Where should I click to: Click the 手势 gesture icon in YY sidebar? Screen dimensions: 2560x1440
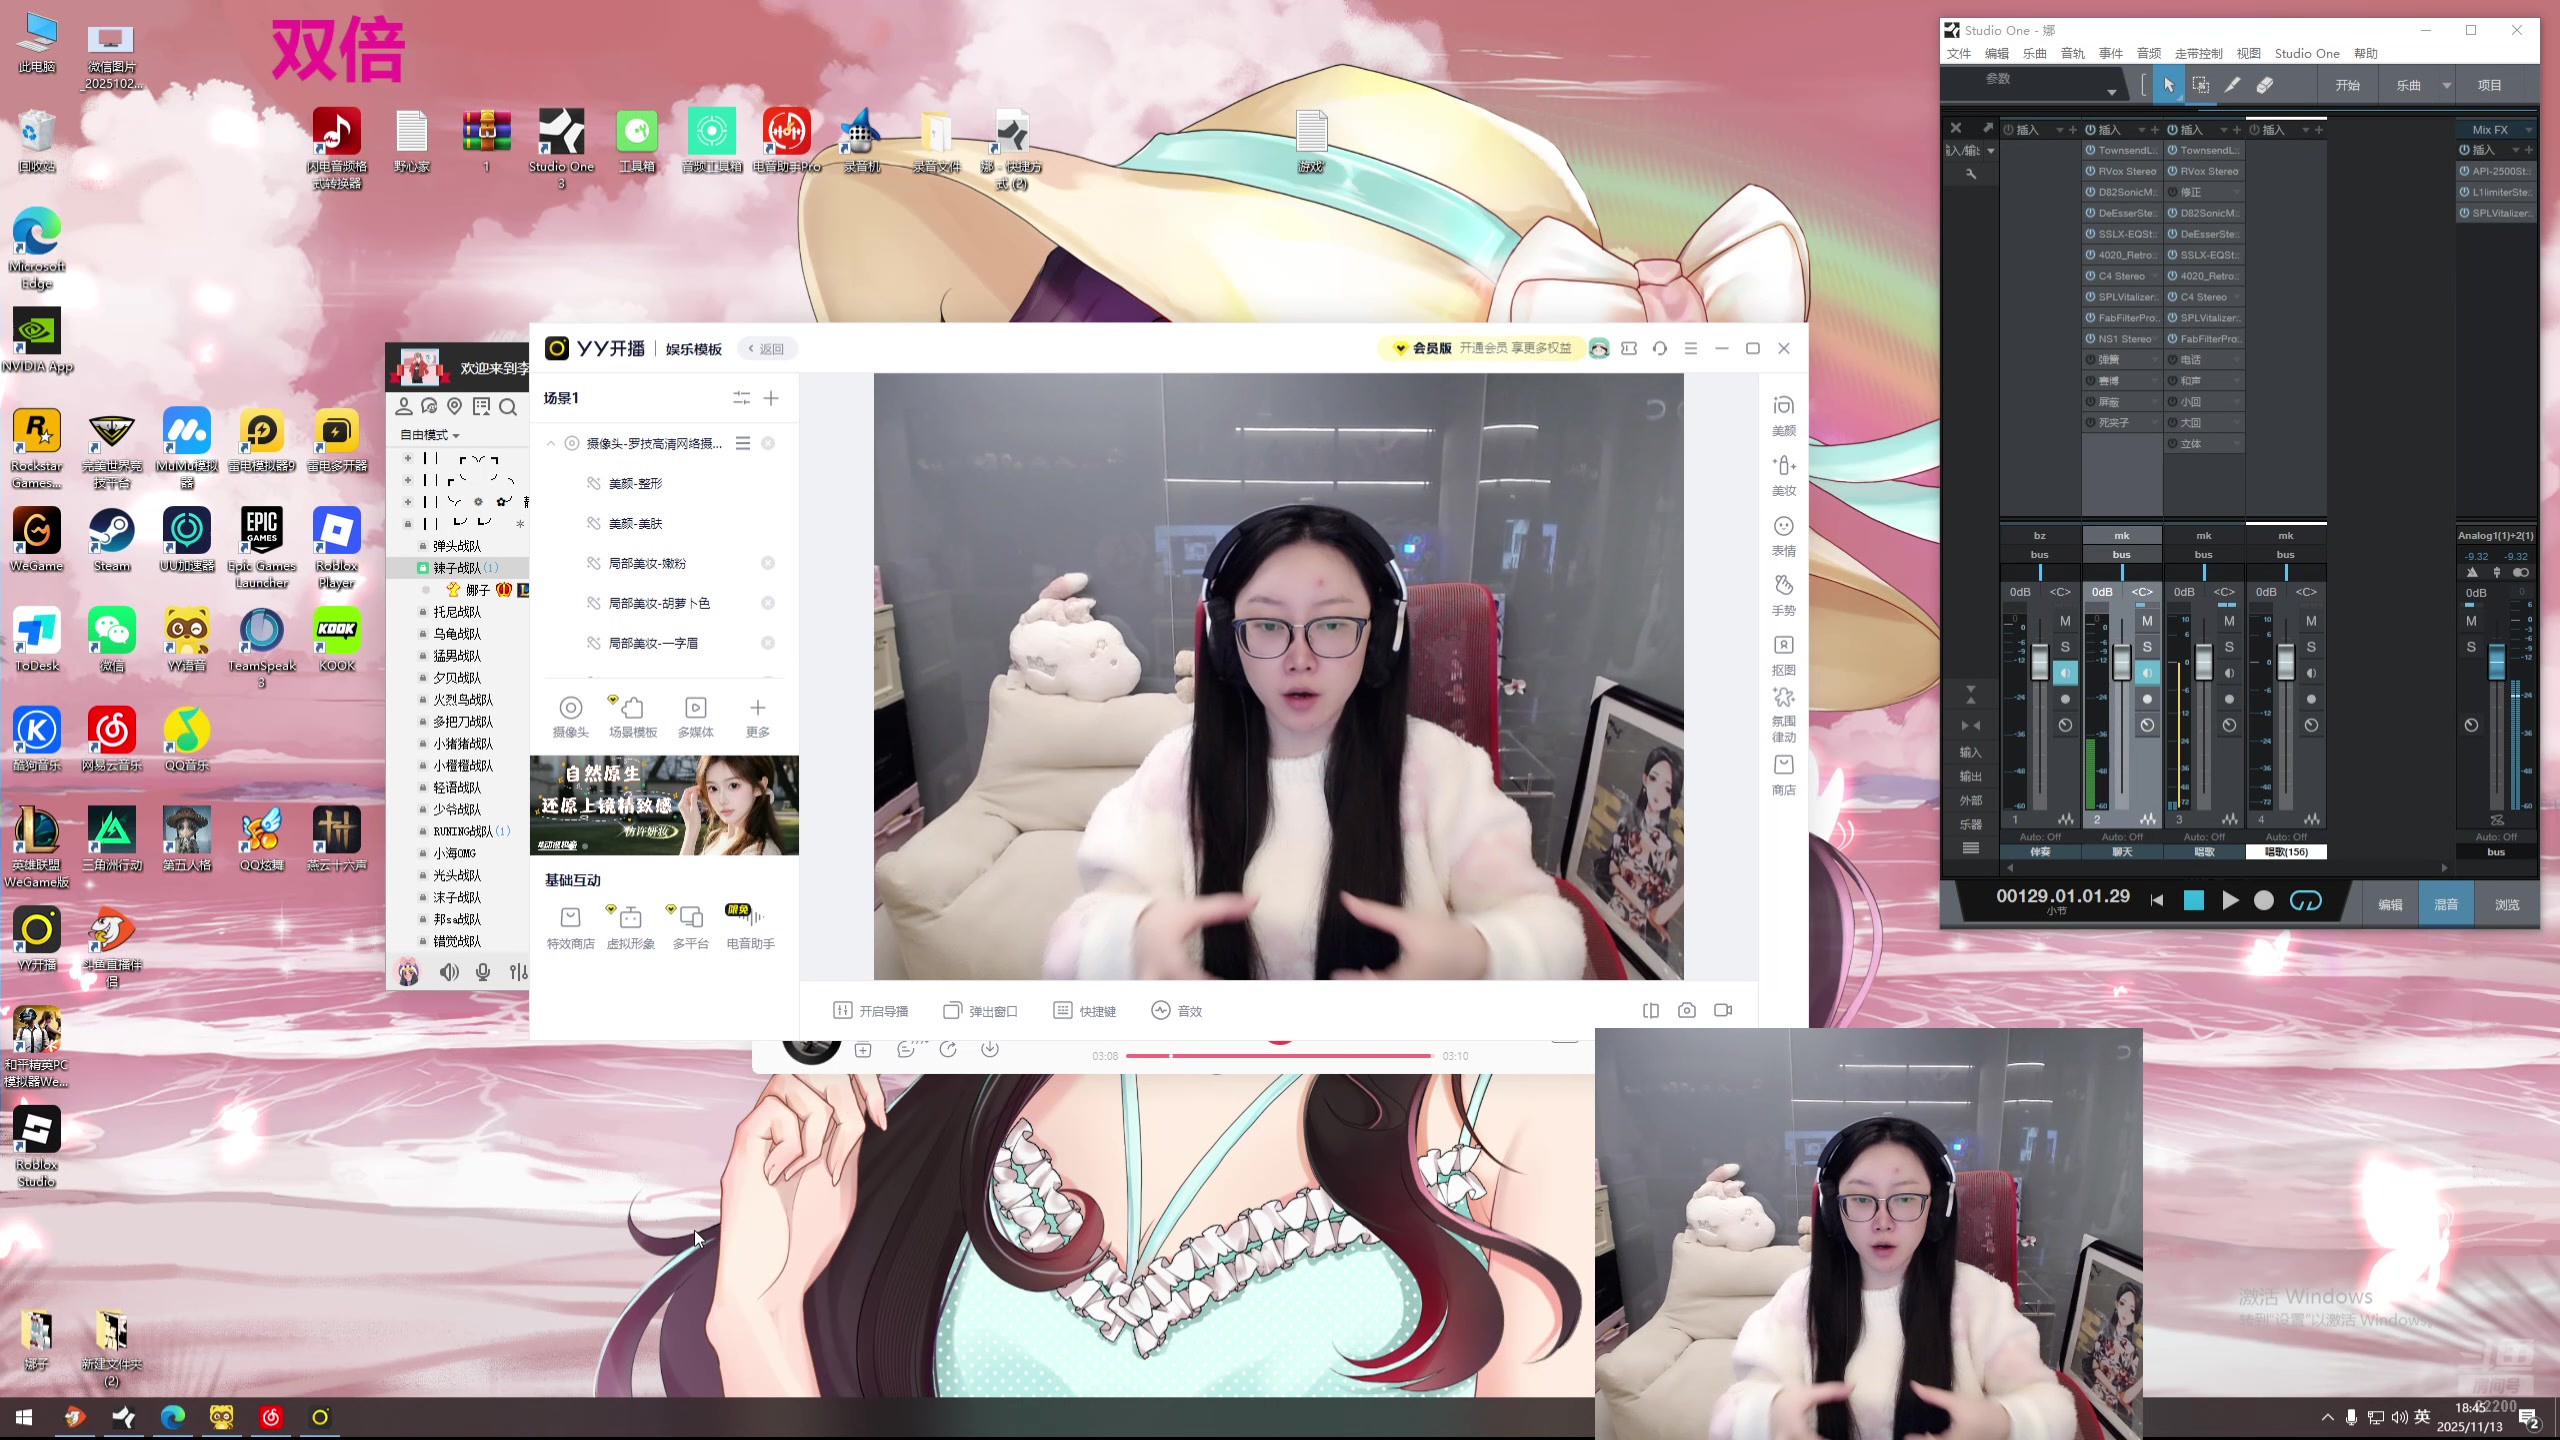pos(1783,595)
